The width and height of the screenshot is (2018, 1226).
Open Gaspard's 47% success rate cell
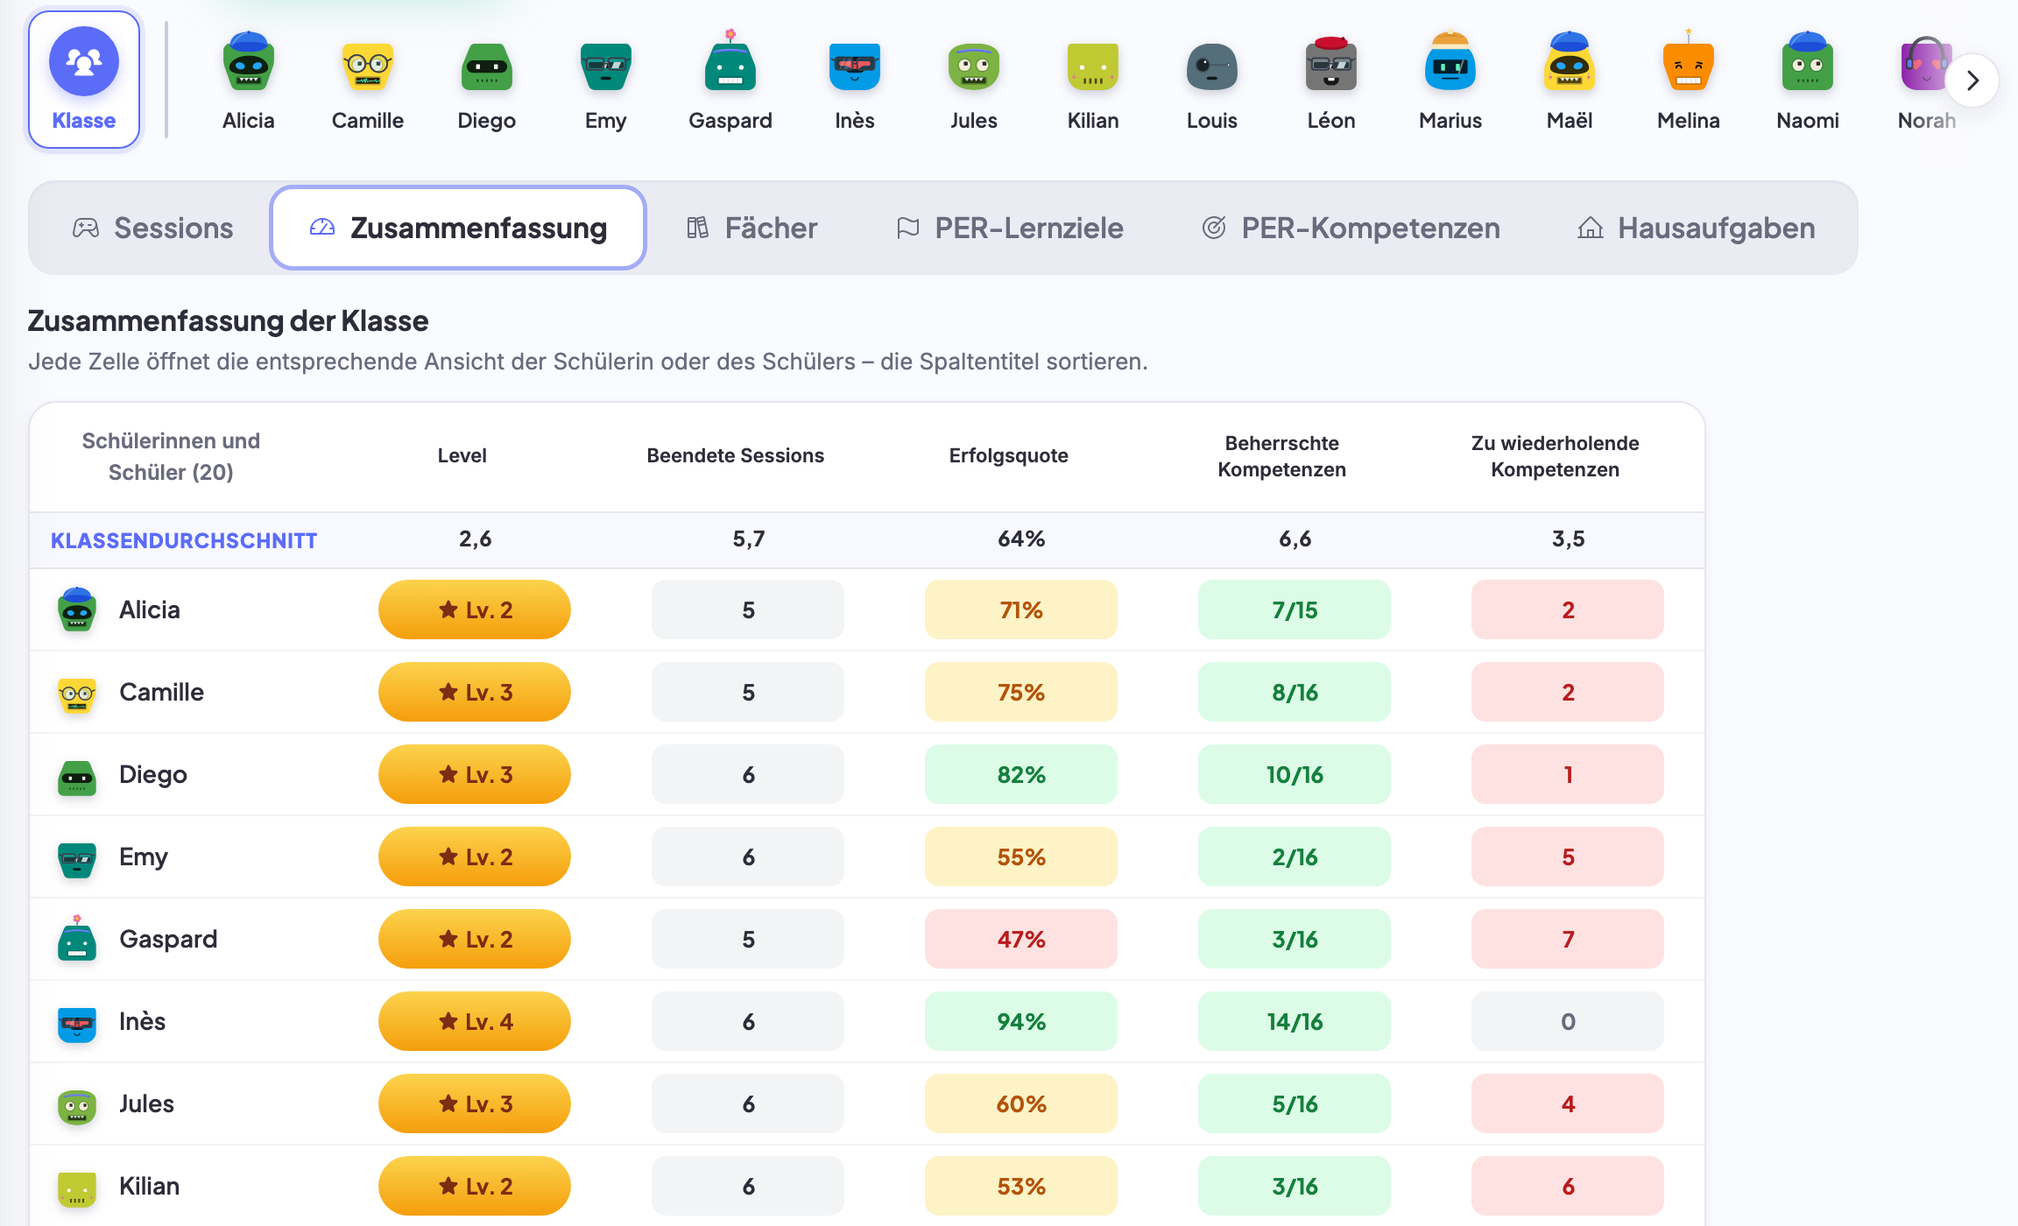1020,939
